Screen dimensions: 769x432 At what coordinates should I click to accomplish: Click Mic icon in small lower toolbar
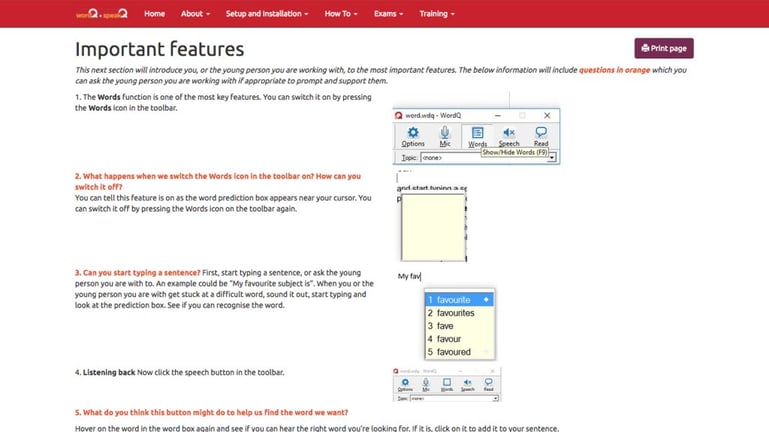pos(426,384)
